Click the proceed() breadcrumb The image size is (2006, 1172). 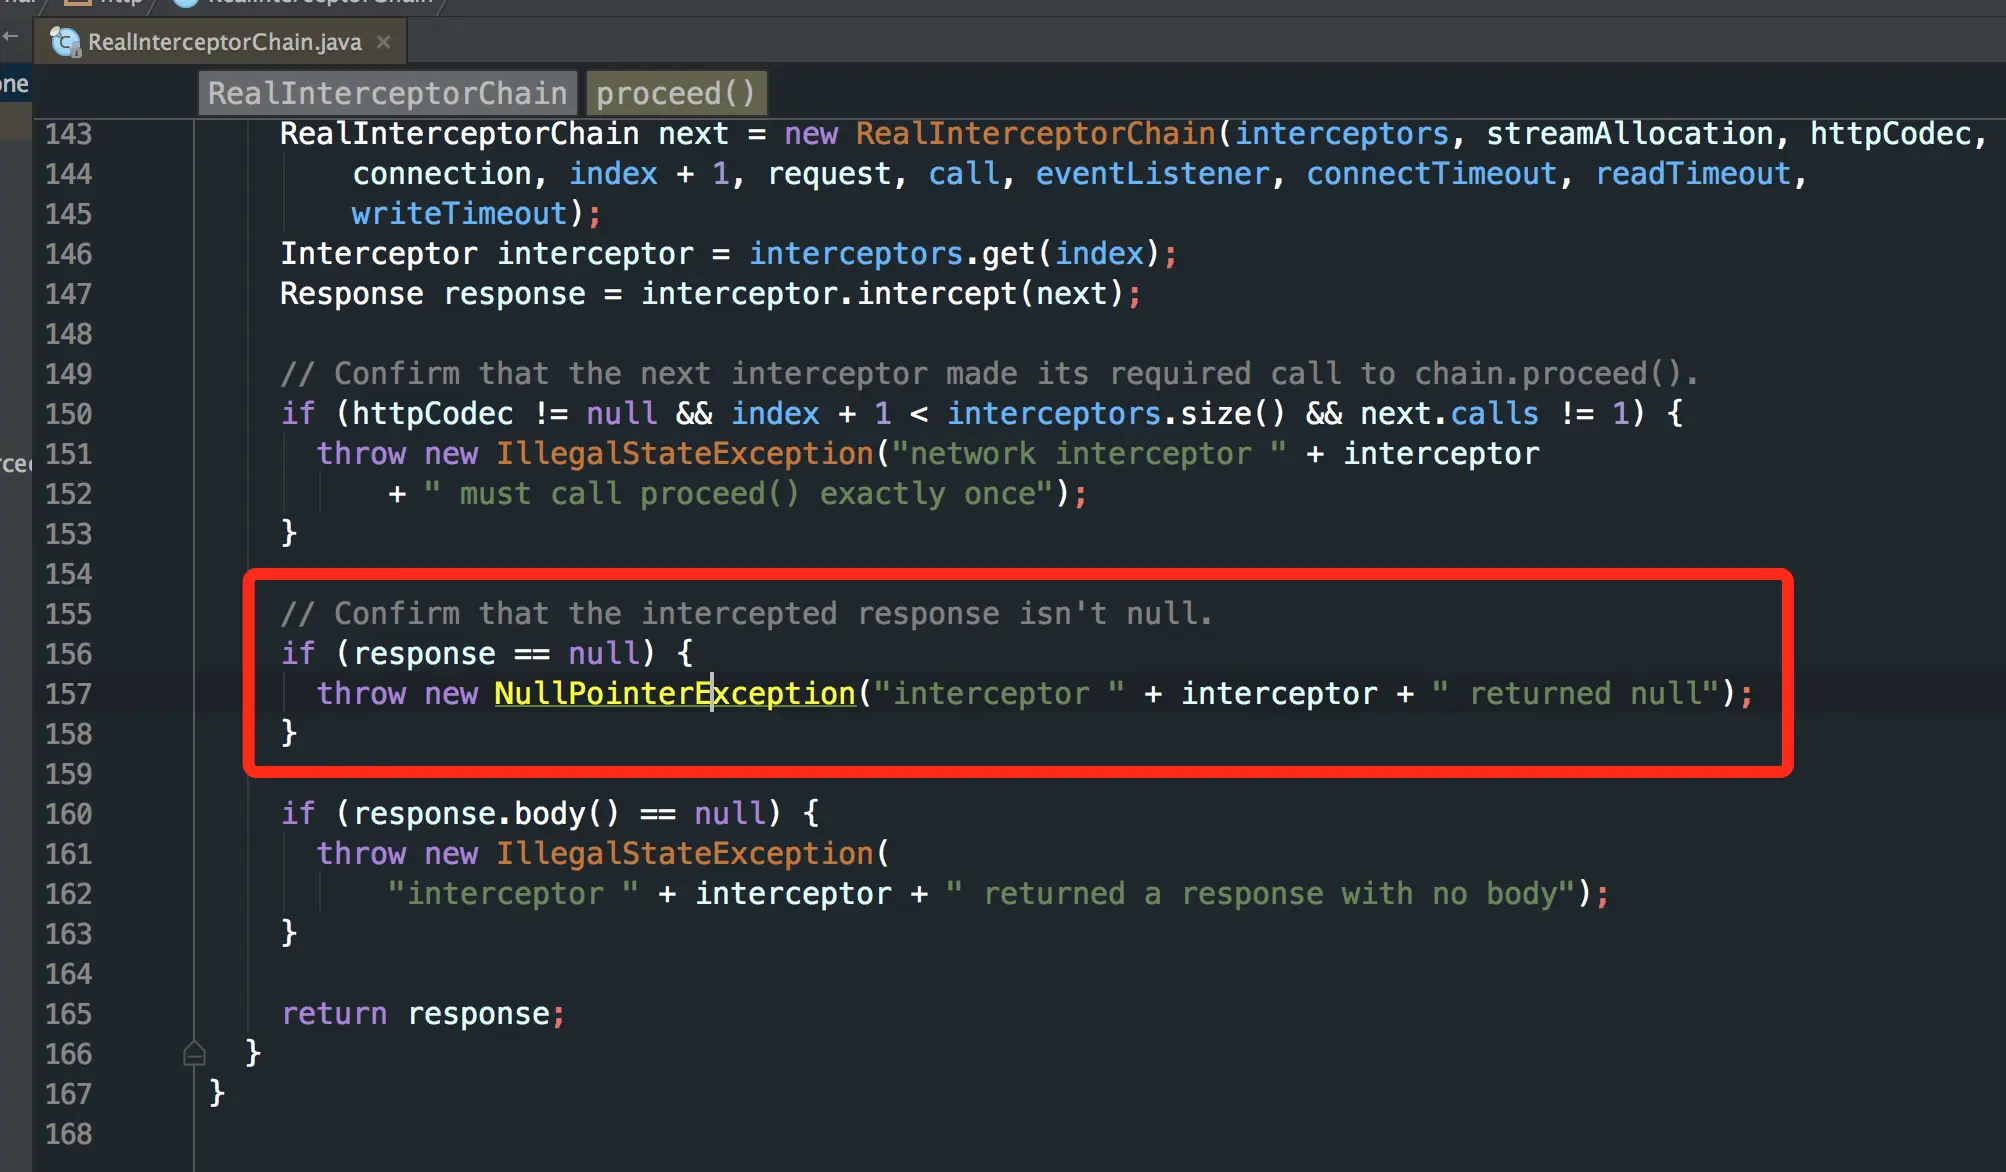pyautogui.click(x=675, y=93)
